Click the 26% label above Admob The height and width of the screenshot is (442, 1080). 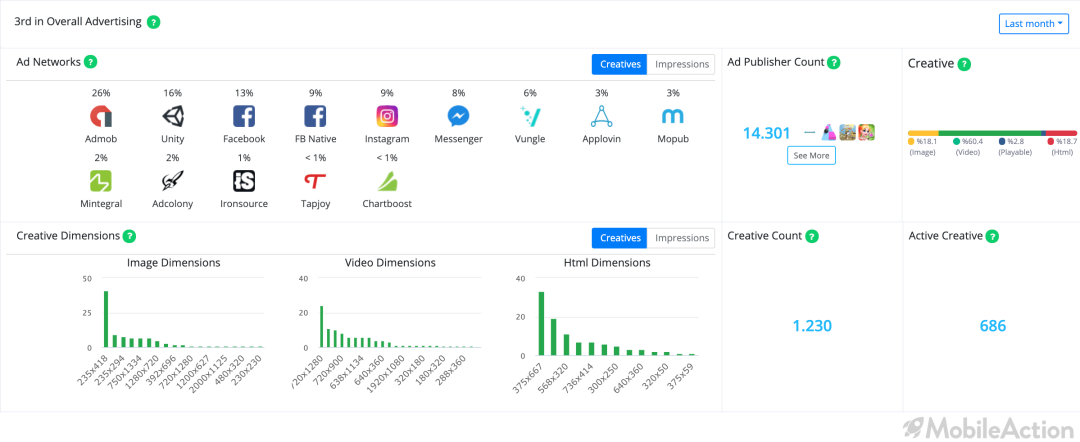point(101,93)
